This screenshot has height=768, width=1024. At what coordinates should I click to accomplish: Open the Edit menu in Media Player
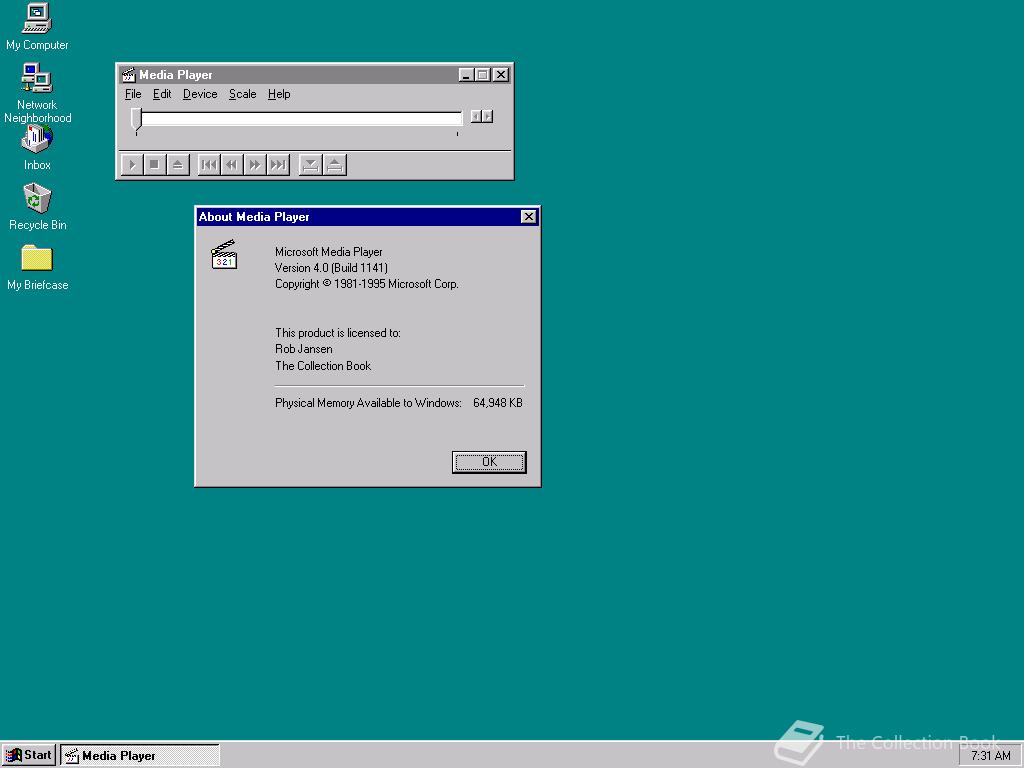coord(162,94)
